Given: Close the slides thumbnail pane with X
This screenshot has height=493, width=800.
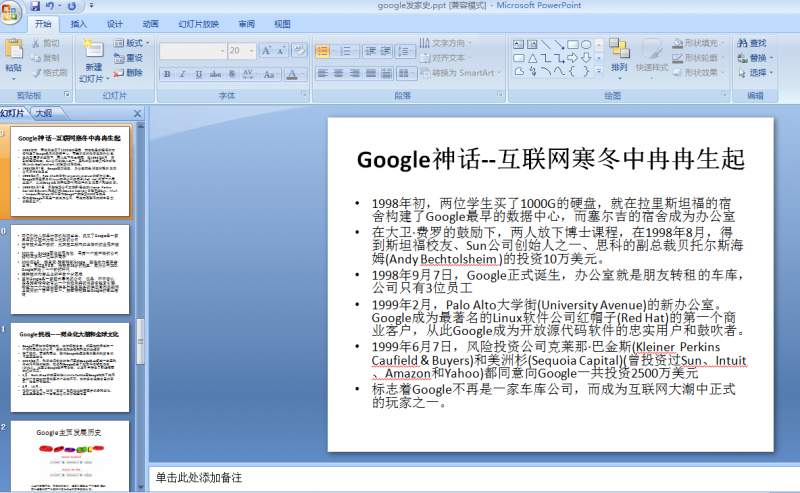Looking at the screenshot, I should (137, 114).
